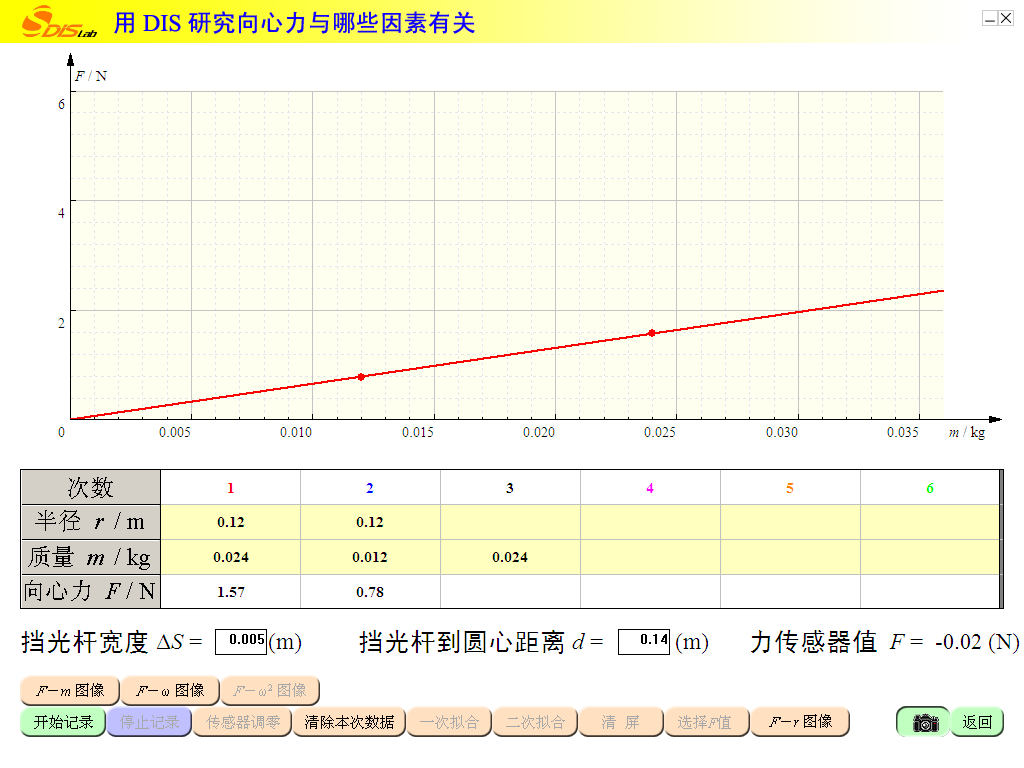Close the DIS experiment window

[1005, 18]
